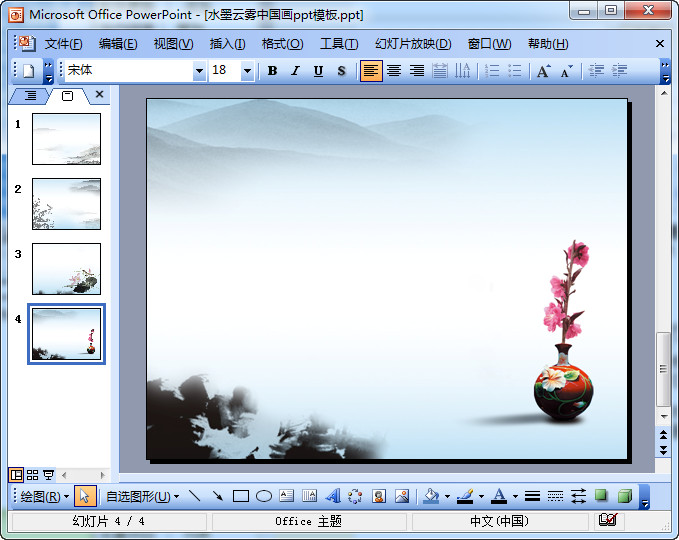Viewport: 679px width, 540px height.
Task: Open the 工具(T) menu
Action: (339, 44)
